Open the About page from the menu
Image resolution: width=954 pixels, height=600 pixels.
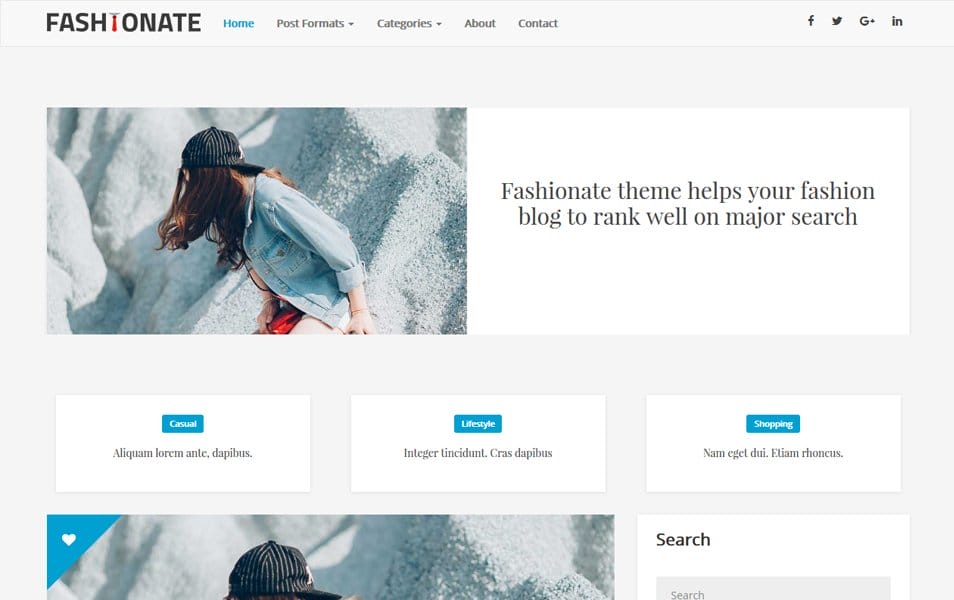point(479,23)
